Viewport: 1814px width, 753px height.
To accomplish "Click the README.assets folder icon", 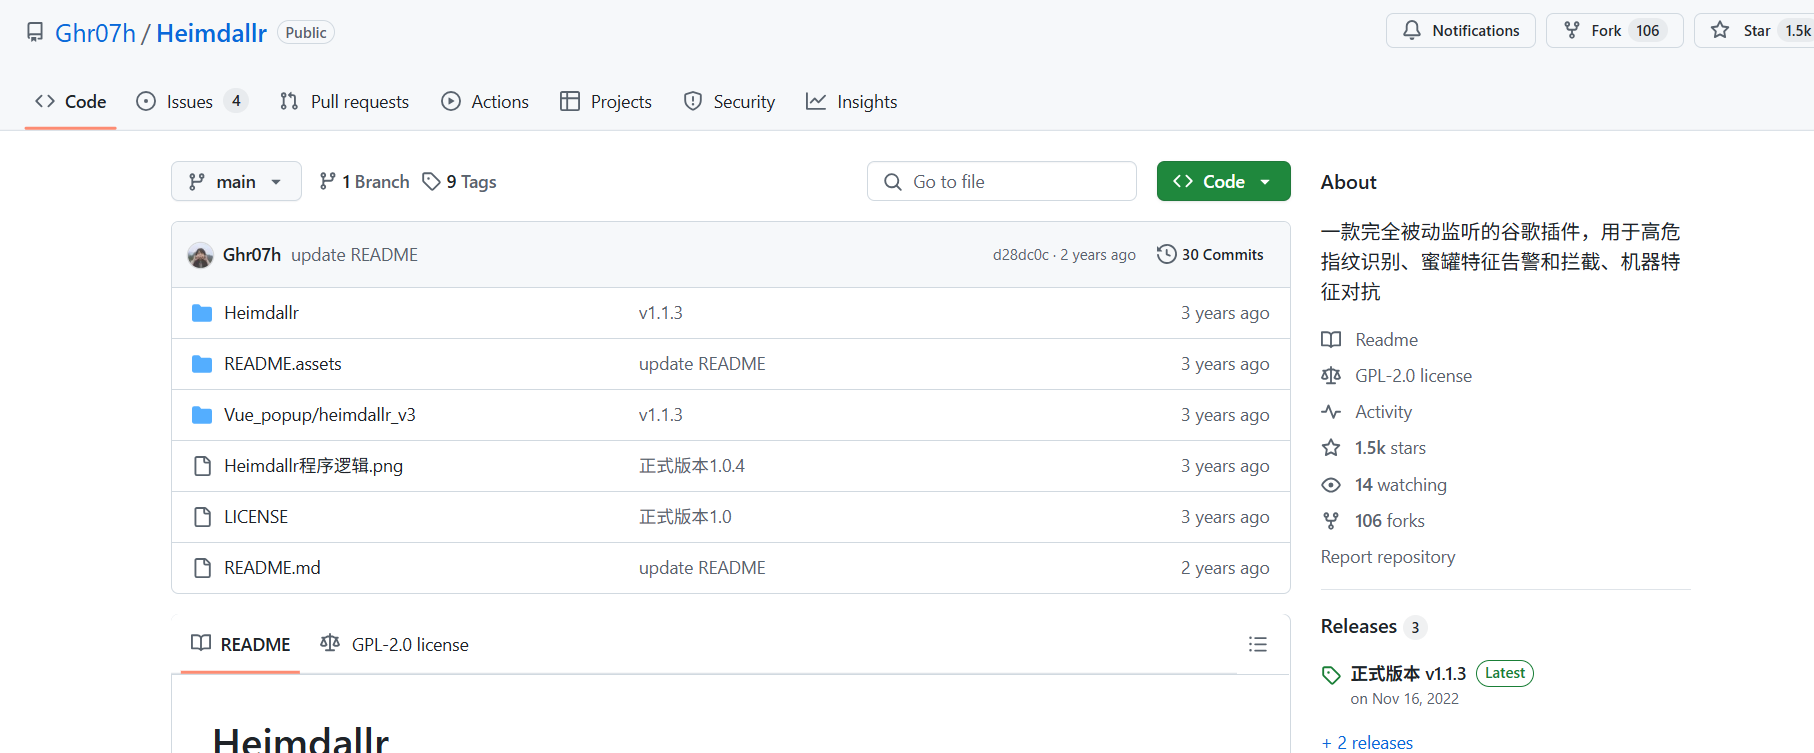I will click(202, 364).
